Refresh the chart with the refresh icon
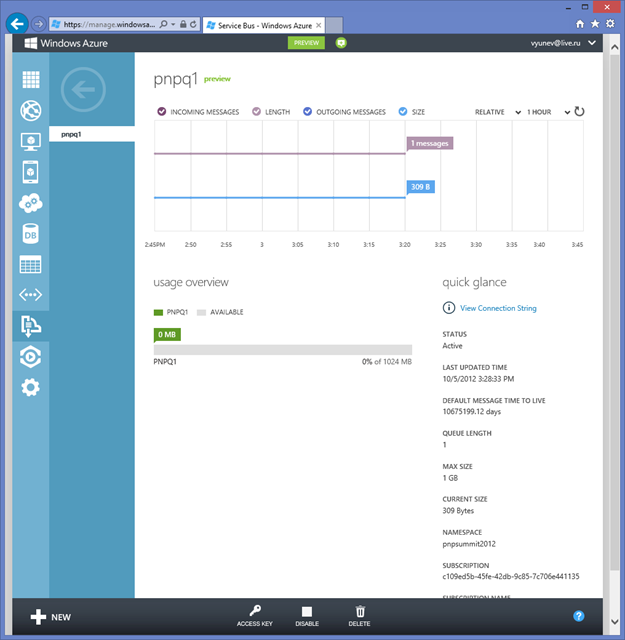 pos(579,111)
